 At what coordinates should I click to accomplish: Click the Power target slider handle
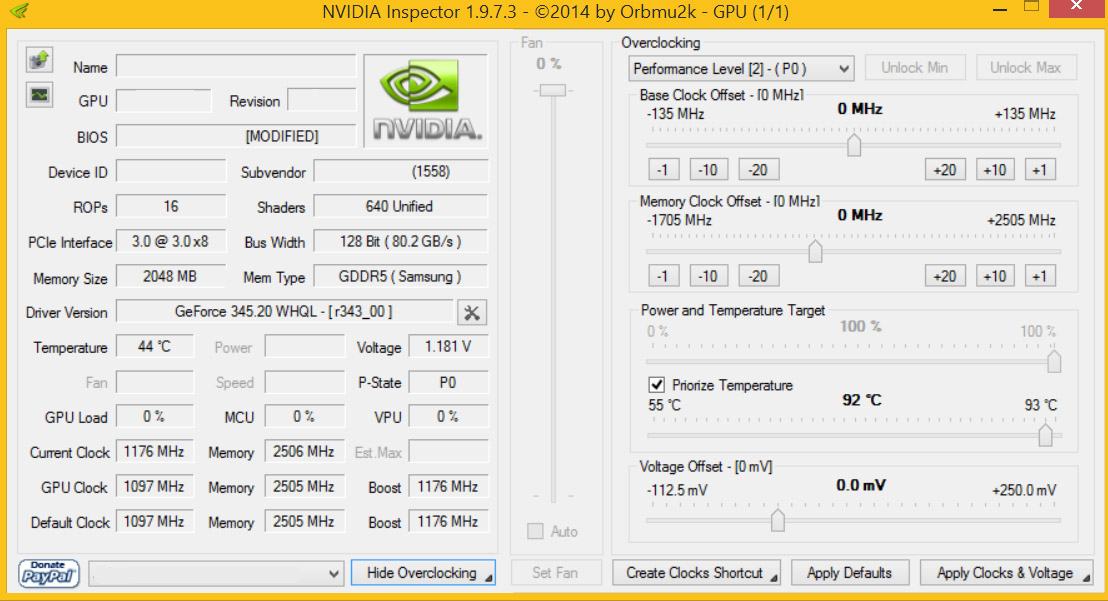coord(1054,361)
